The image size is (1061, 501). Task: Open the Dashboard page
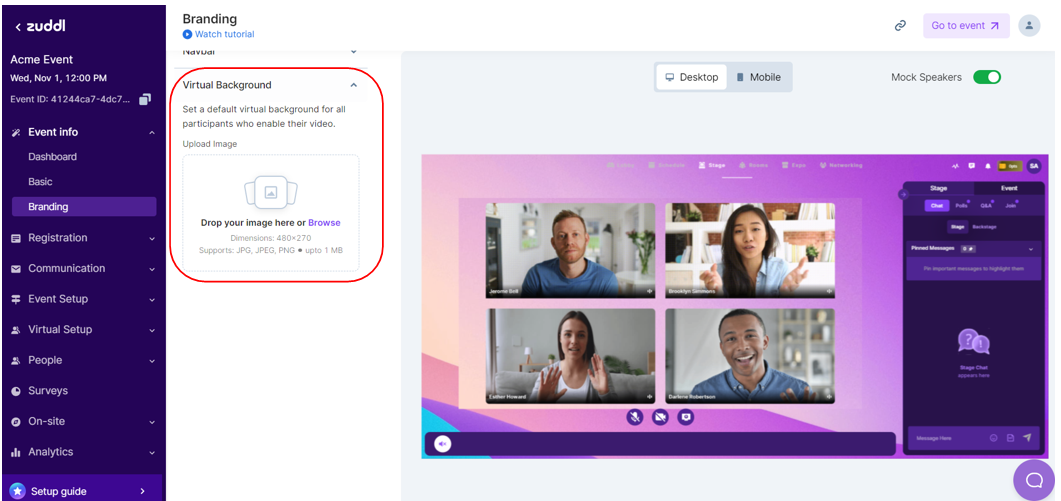(52, 156)
